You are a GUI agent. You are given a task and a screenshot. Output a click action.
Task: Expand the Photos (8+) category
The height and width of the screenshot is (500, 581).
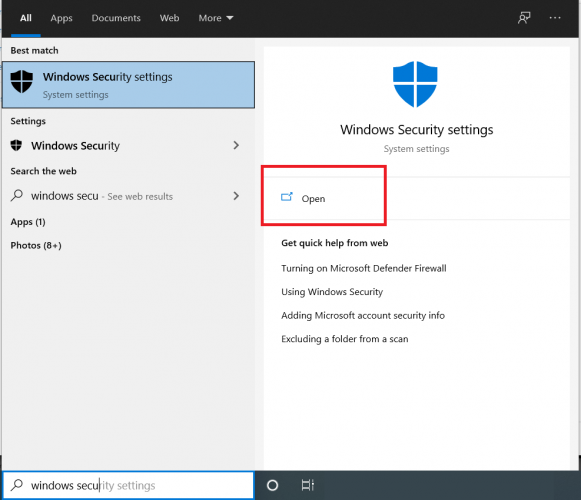click(x=36, y=245)
